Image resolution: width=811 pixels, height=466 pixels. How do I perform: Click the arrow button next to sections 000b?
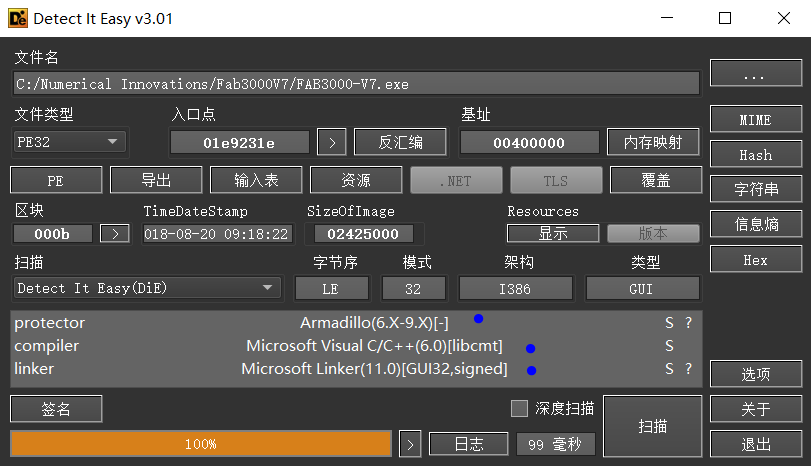[115, 234]
